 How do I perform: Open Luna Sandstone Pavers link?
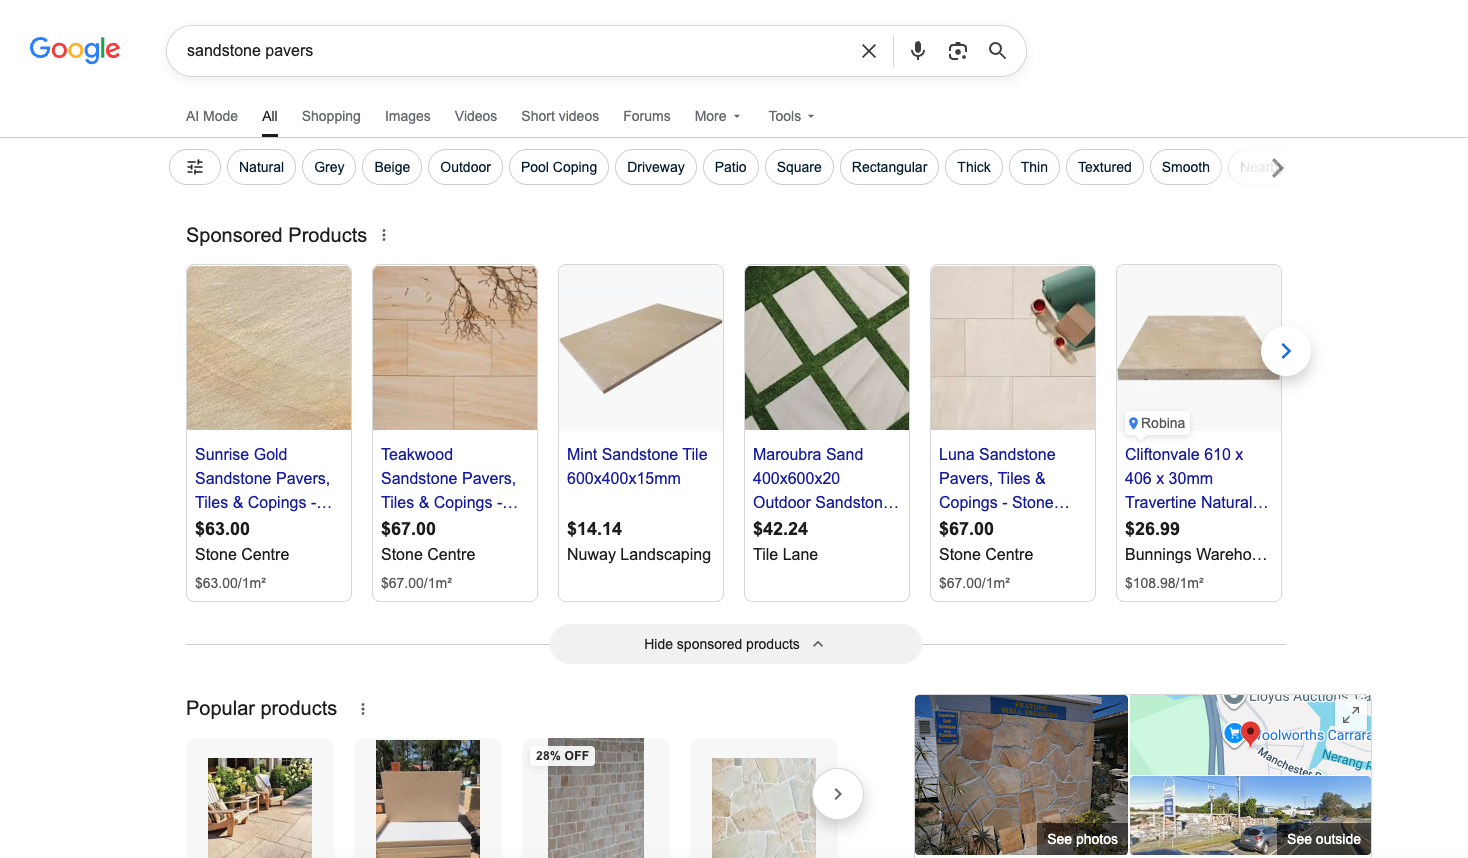pos(1004,478)
